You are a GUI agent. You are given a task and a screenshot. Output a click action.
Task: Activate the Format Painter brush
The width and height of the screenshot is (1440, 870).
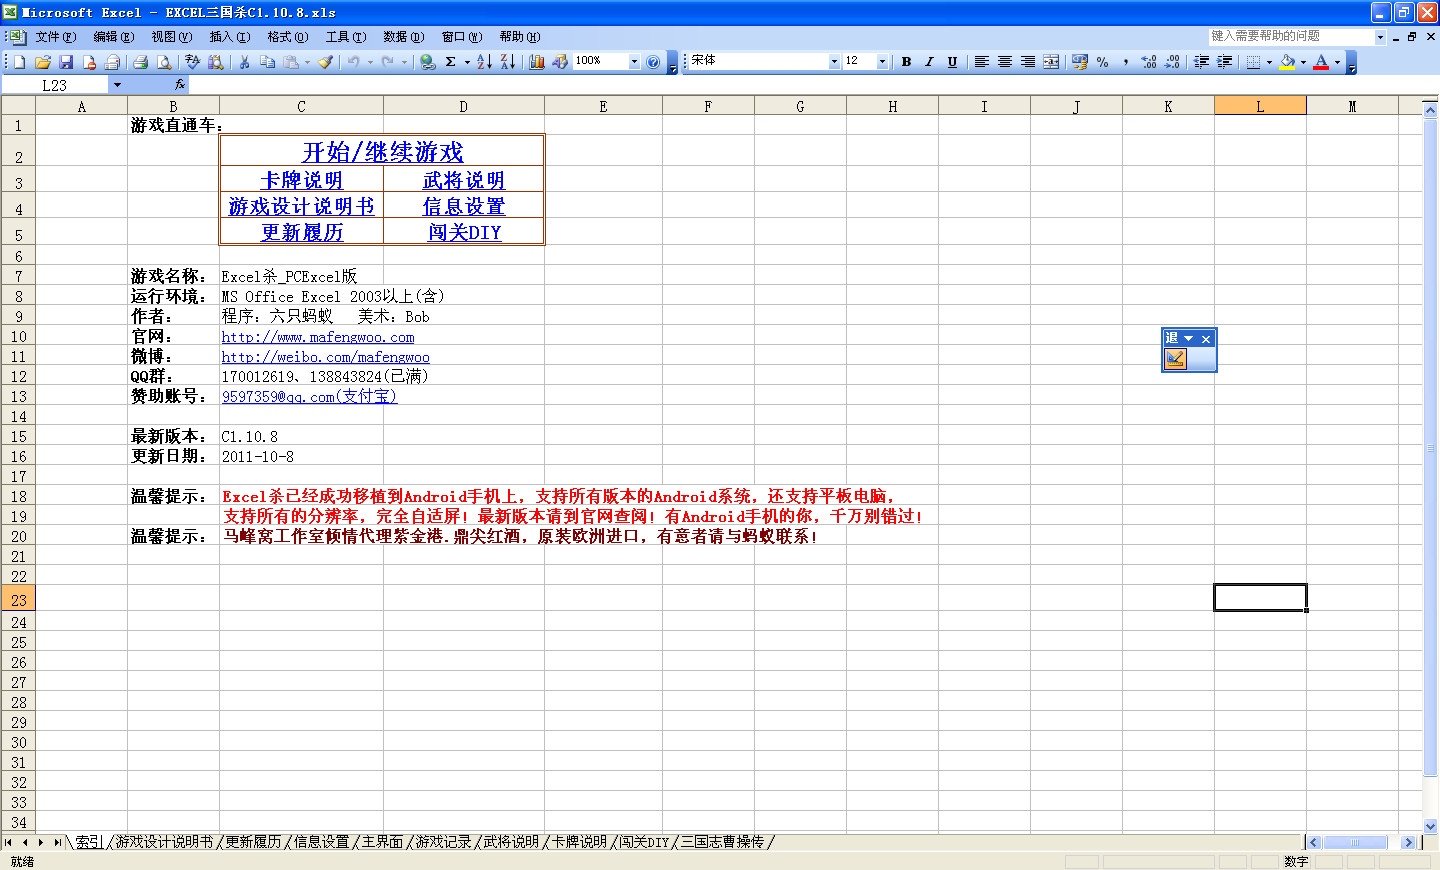point(326,62)
